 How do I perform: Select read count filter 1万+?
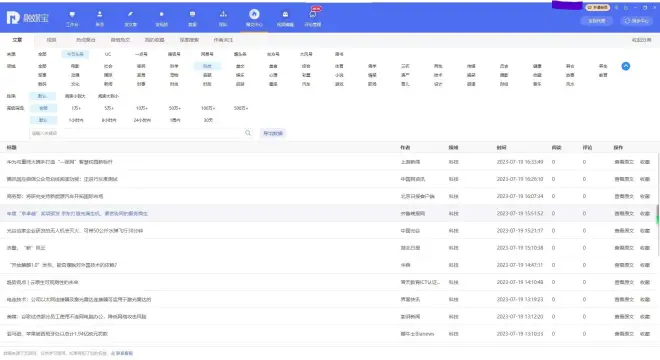(76, 108)
